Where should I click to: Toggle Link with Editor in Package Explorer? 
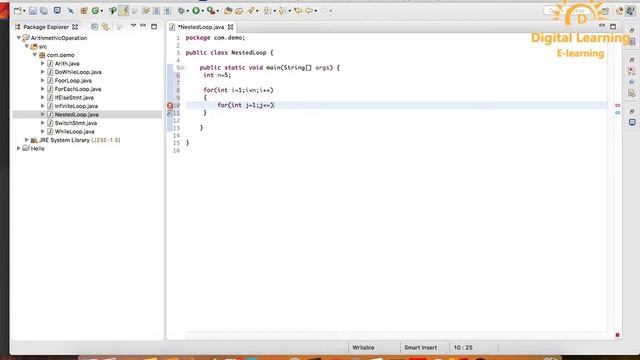pos(106,27)
